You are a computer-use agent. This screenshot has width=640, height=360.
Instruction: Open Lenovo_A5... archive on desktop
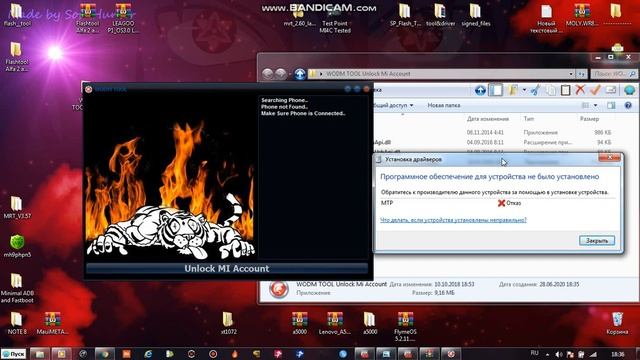[335, 323]
